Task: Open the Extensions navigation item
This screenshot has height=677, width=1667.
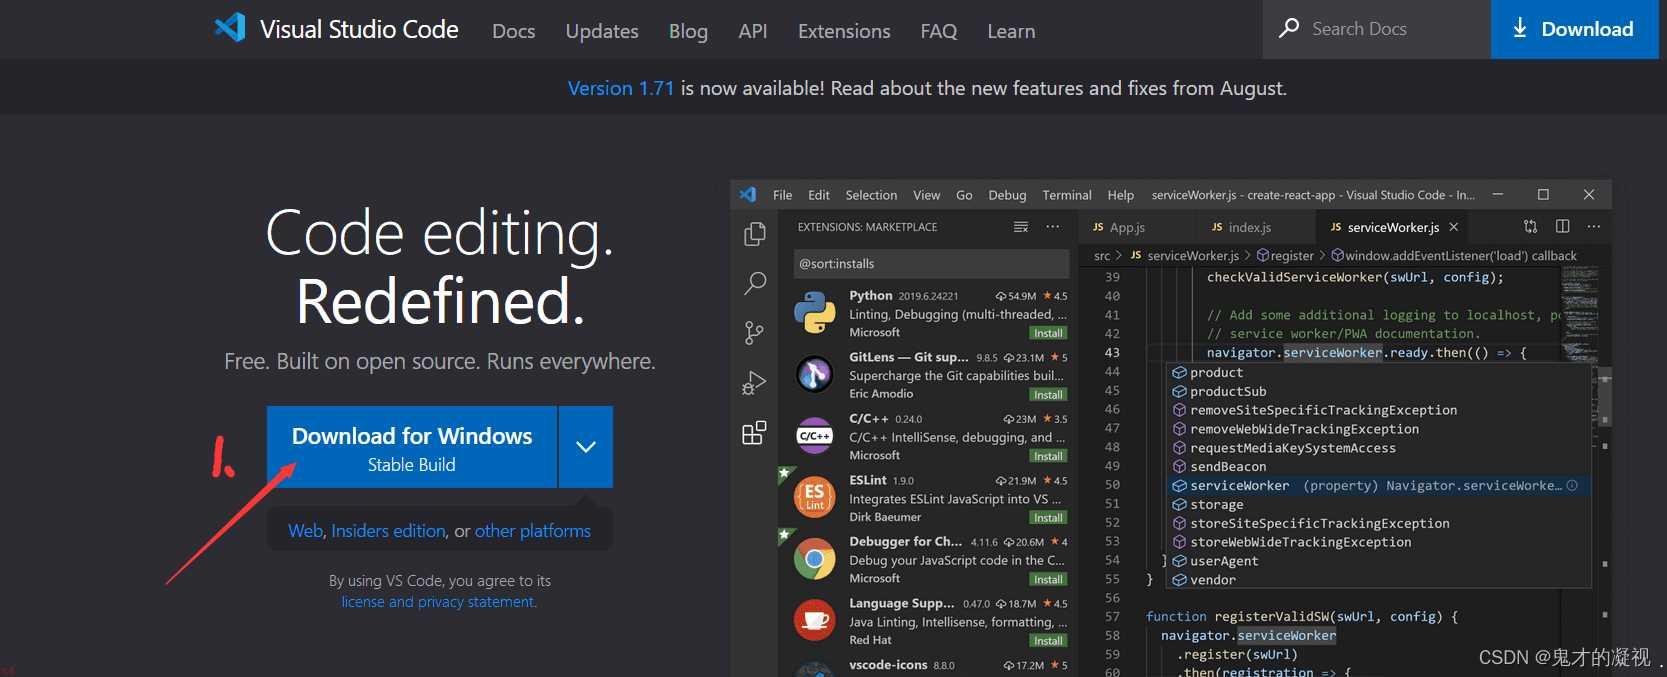Action: pyautogui.click(x=844, y=31)
